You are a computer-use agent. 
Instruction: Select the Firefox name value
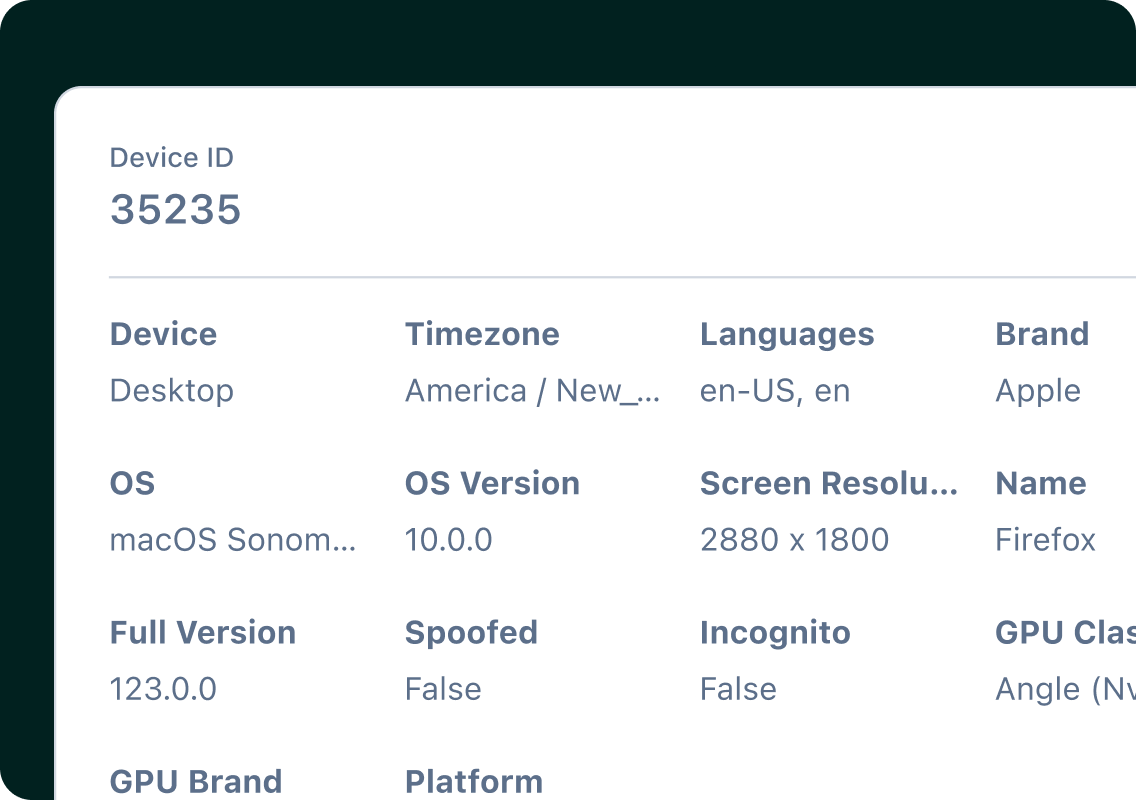(1045, 540)
